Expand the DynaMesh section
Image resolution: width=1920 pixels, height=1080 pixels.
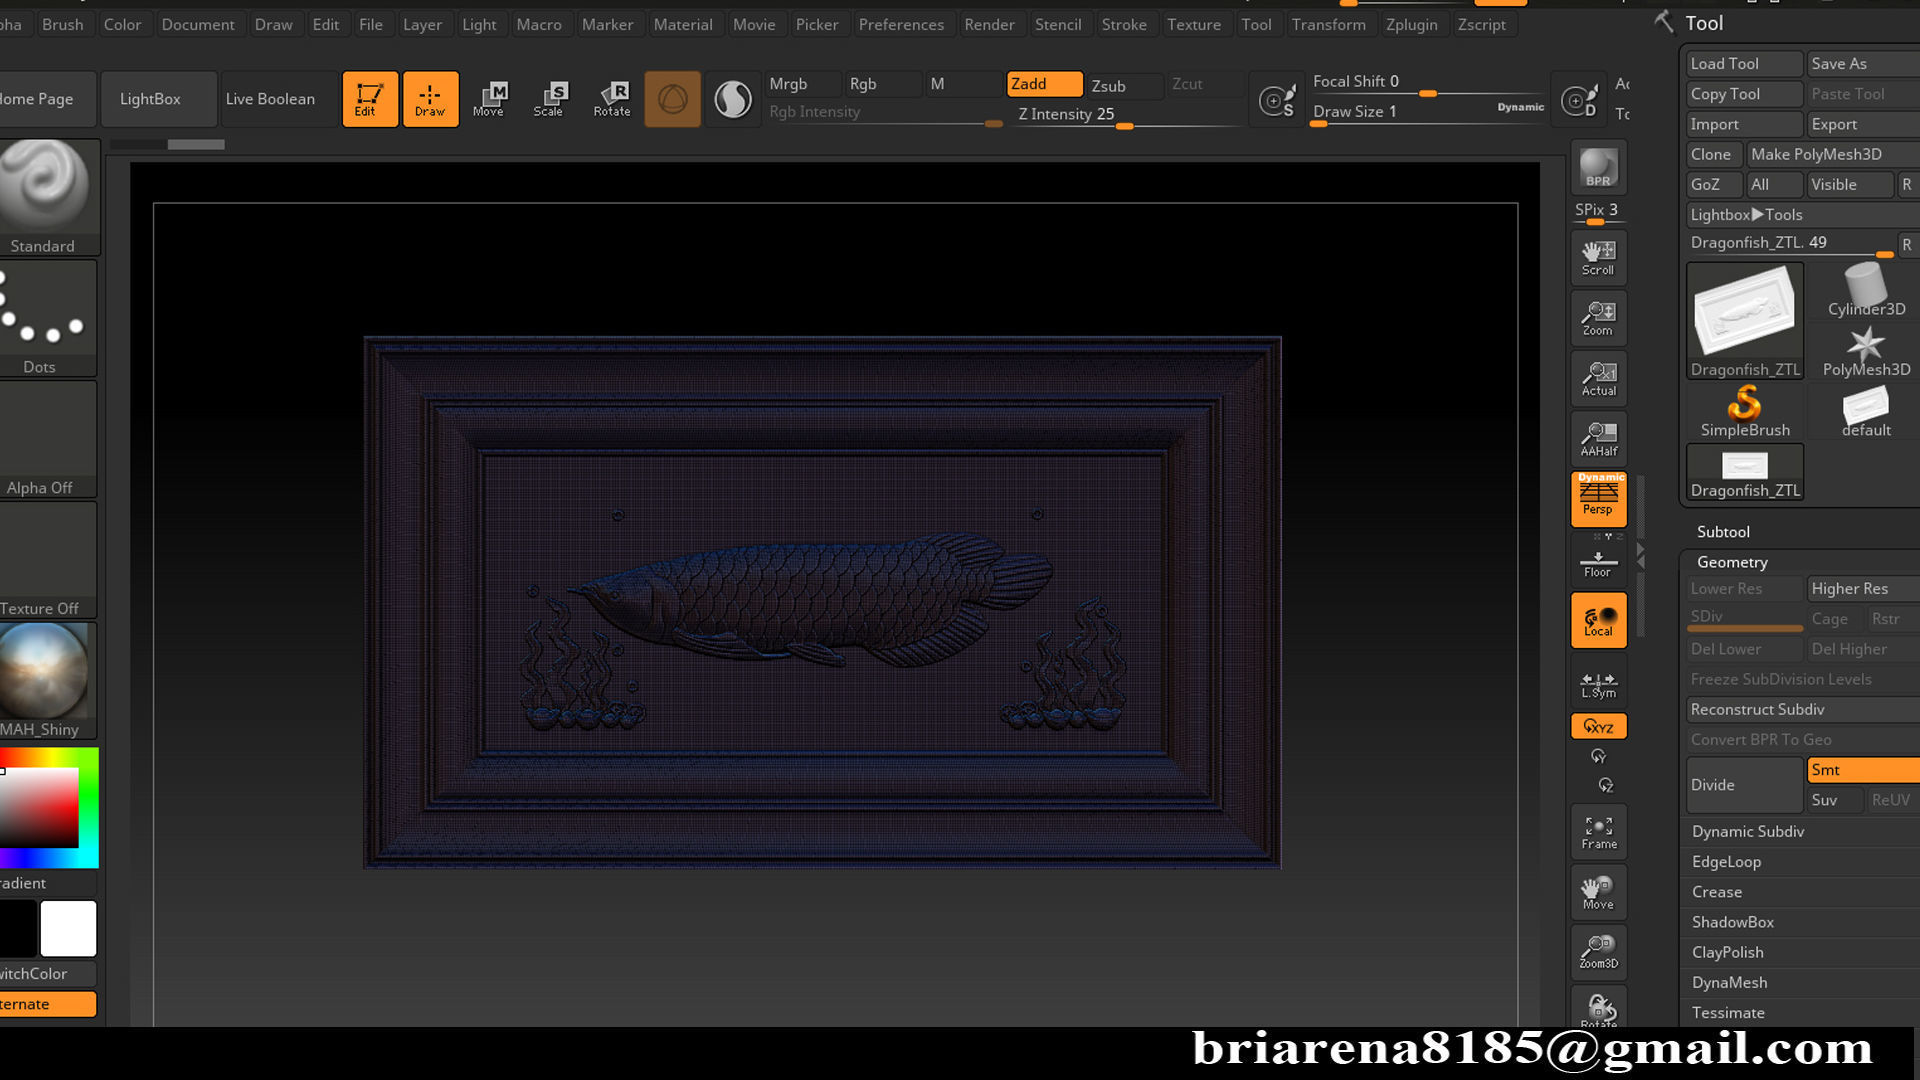tap(1729, 983)
